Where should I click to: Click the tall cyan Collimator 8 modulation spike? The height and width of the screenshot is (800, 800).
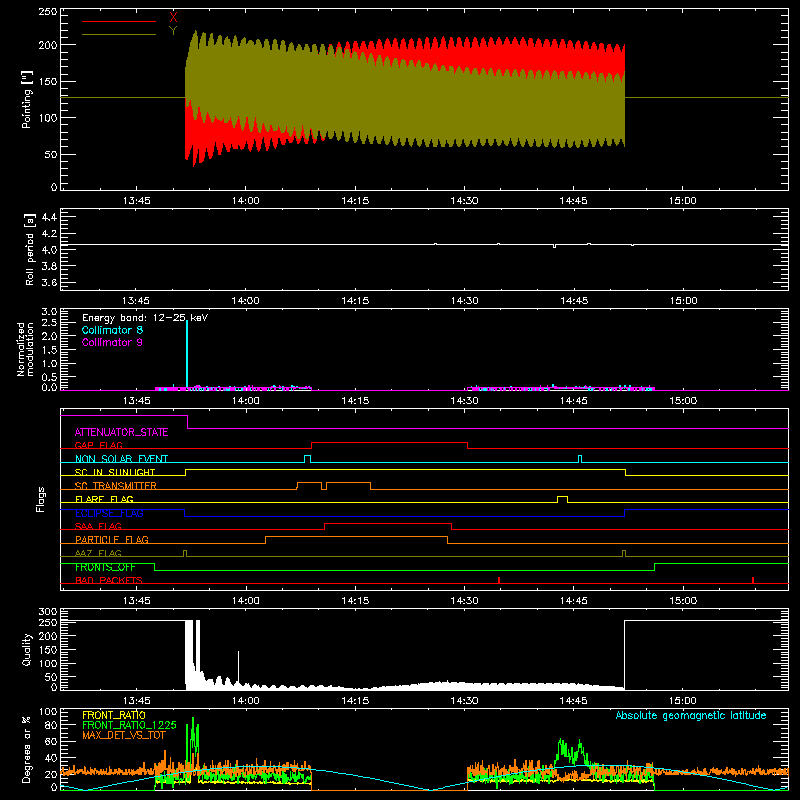point(187,354)
